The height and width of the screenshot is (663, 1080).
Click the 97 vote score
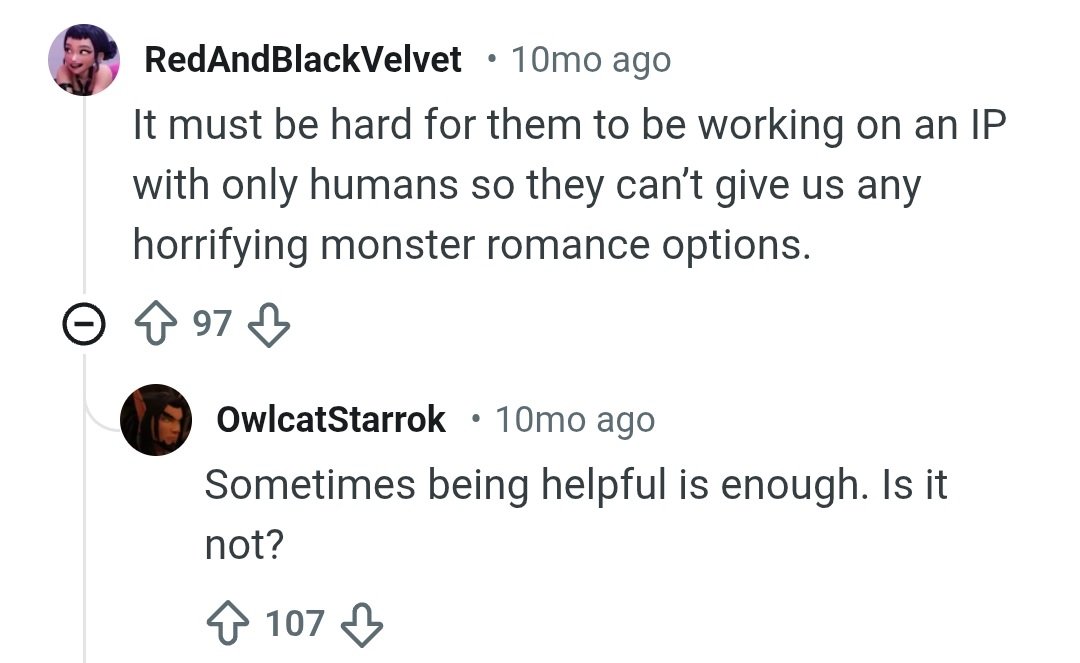(x=212, y=325)
